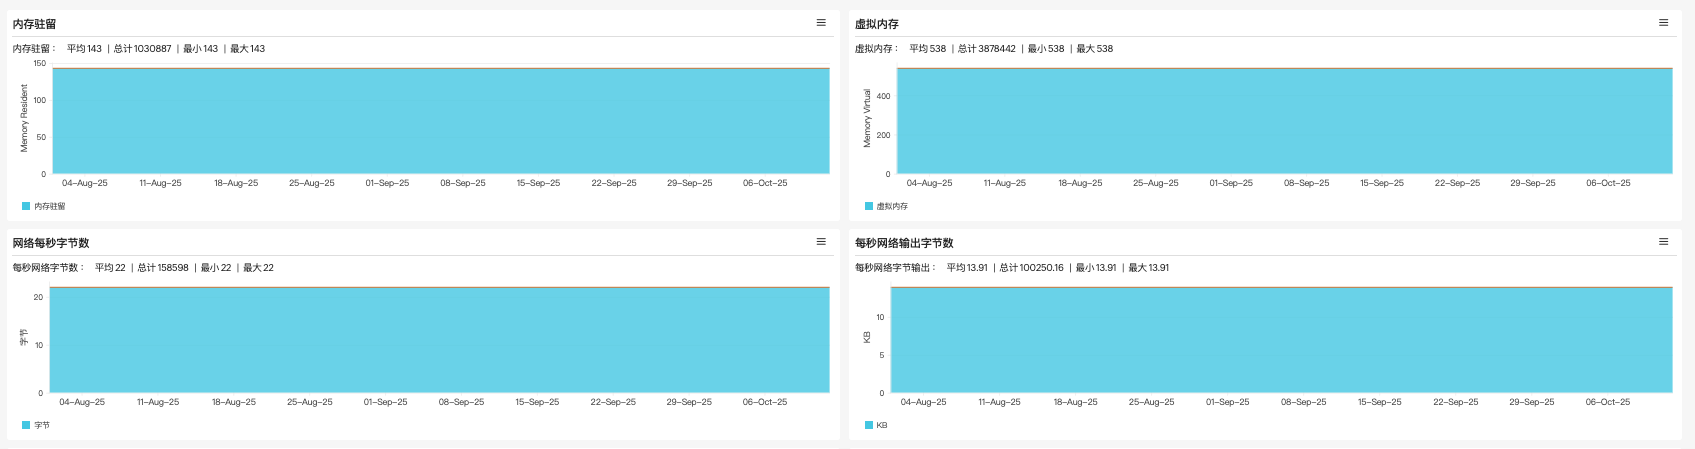1695x449 pixels.
Task: Select the 内存驻留 panel title
Action: [x=34, y=24]
